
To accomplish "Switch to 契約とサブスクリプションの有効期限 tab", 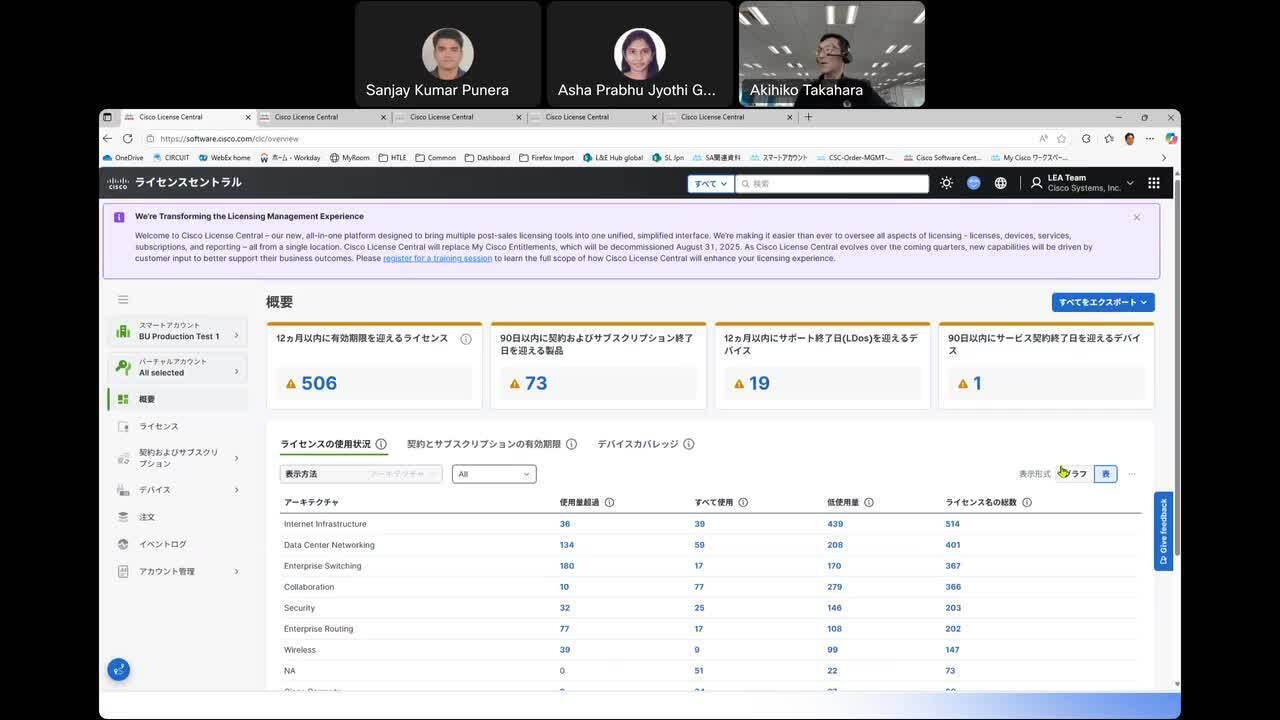I will [483, 444].
